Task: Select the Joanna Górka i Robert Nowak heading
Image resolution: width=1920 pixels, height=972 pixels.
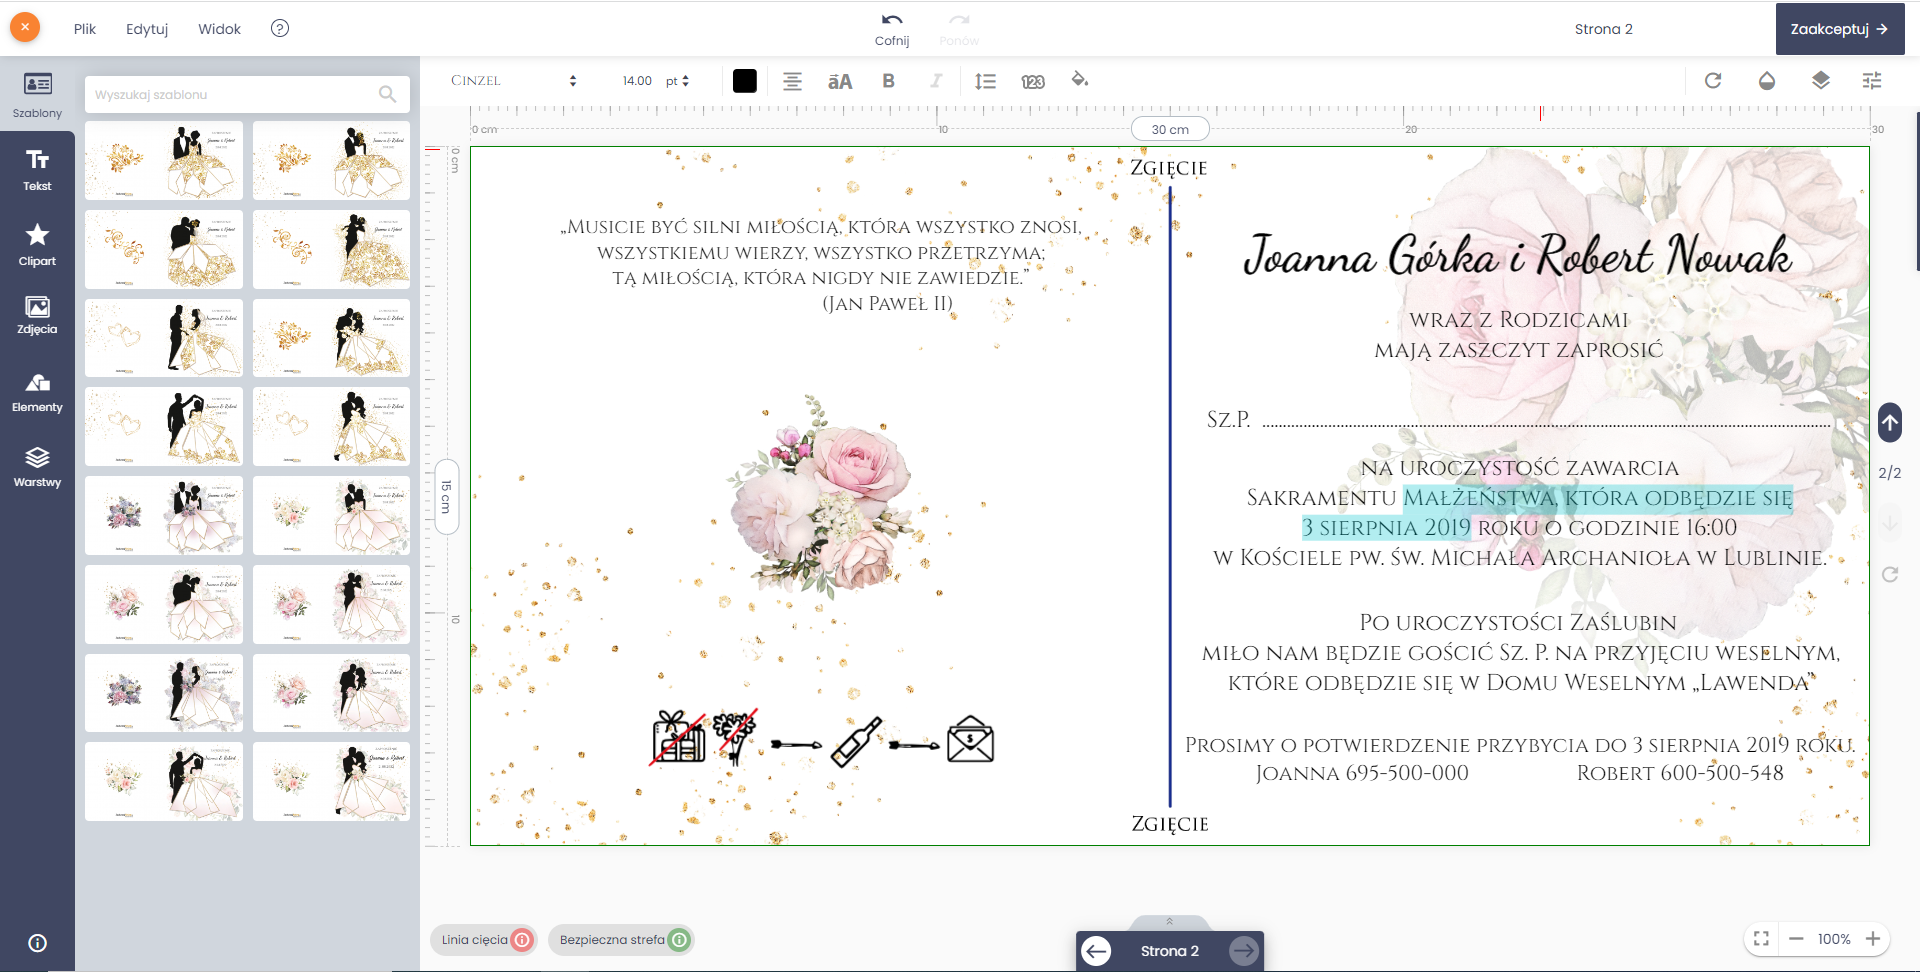Action: 1518,255
